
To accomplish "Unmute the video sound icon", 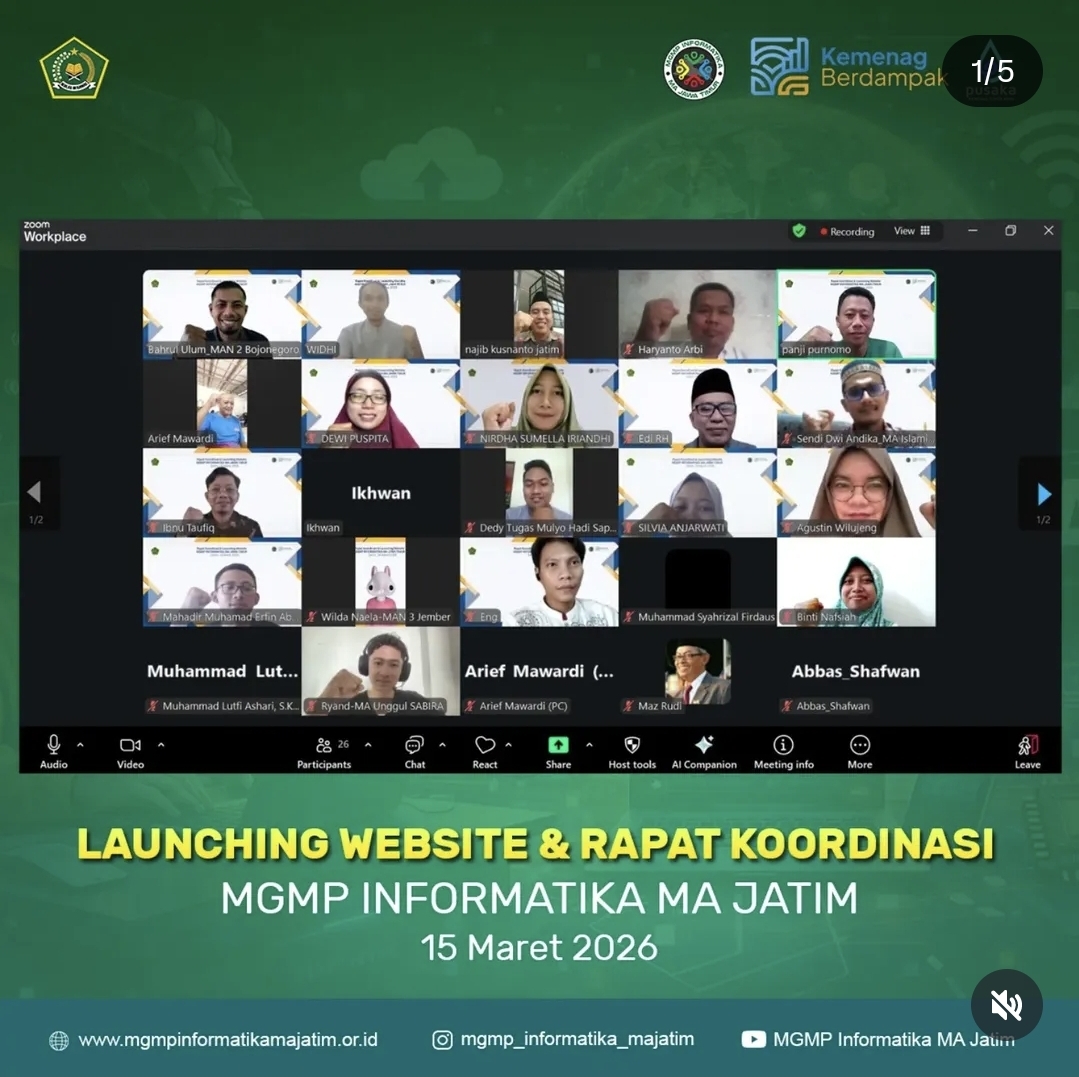I will (x=1006, y=1005).
